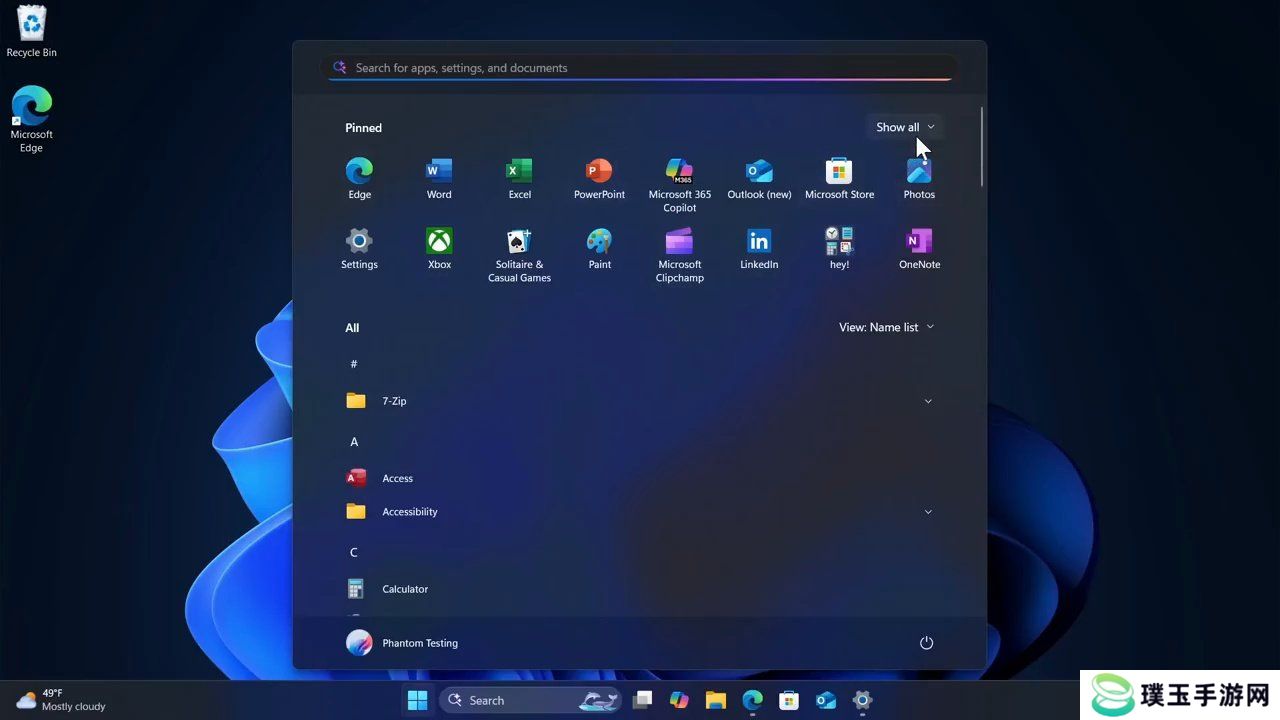Launch PowerPoint from pinned apps
Image resolution: width=1280 pixels, height=720 pixels.
click(x=599, y=179)
